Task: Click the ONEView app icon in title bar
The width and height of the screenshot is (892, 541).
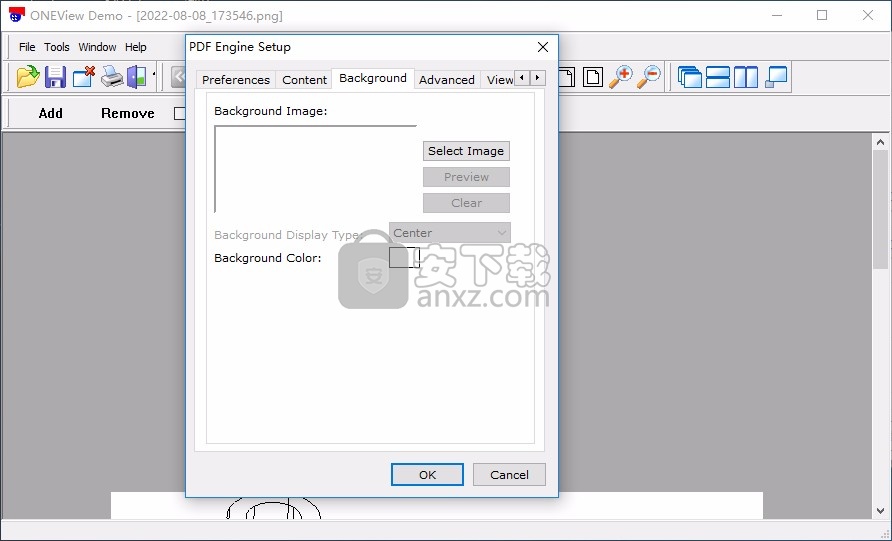Action: coord(16,15)
